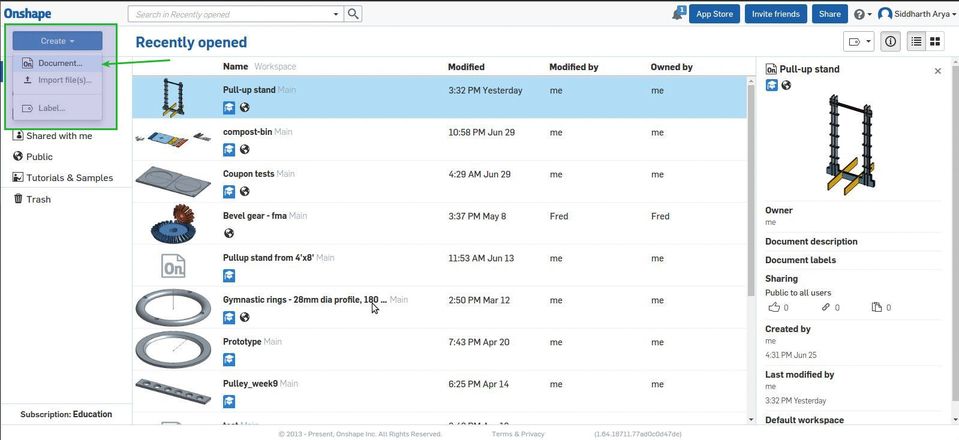
Task: Click the education icon under Pulley_week9
Action: tap(229, 401)
